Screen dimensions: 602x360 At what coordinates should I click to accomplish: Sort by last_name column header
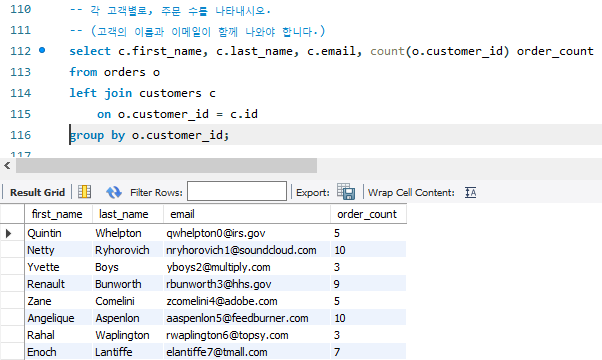[128, 214]
